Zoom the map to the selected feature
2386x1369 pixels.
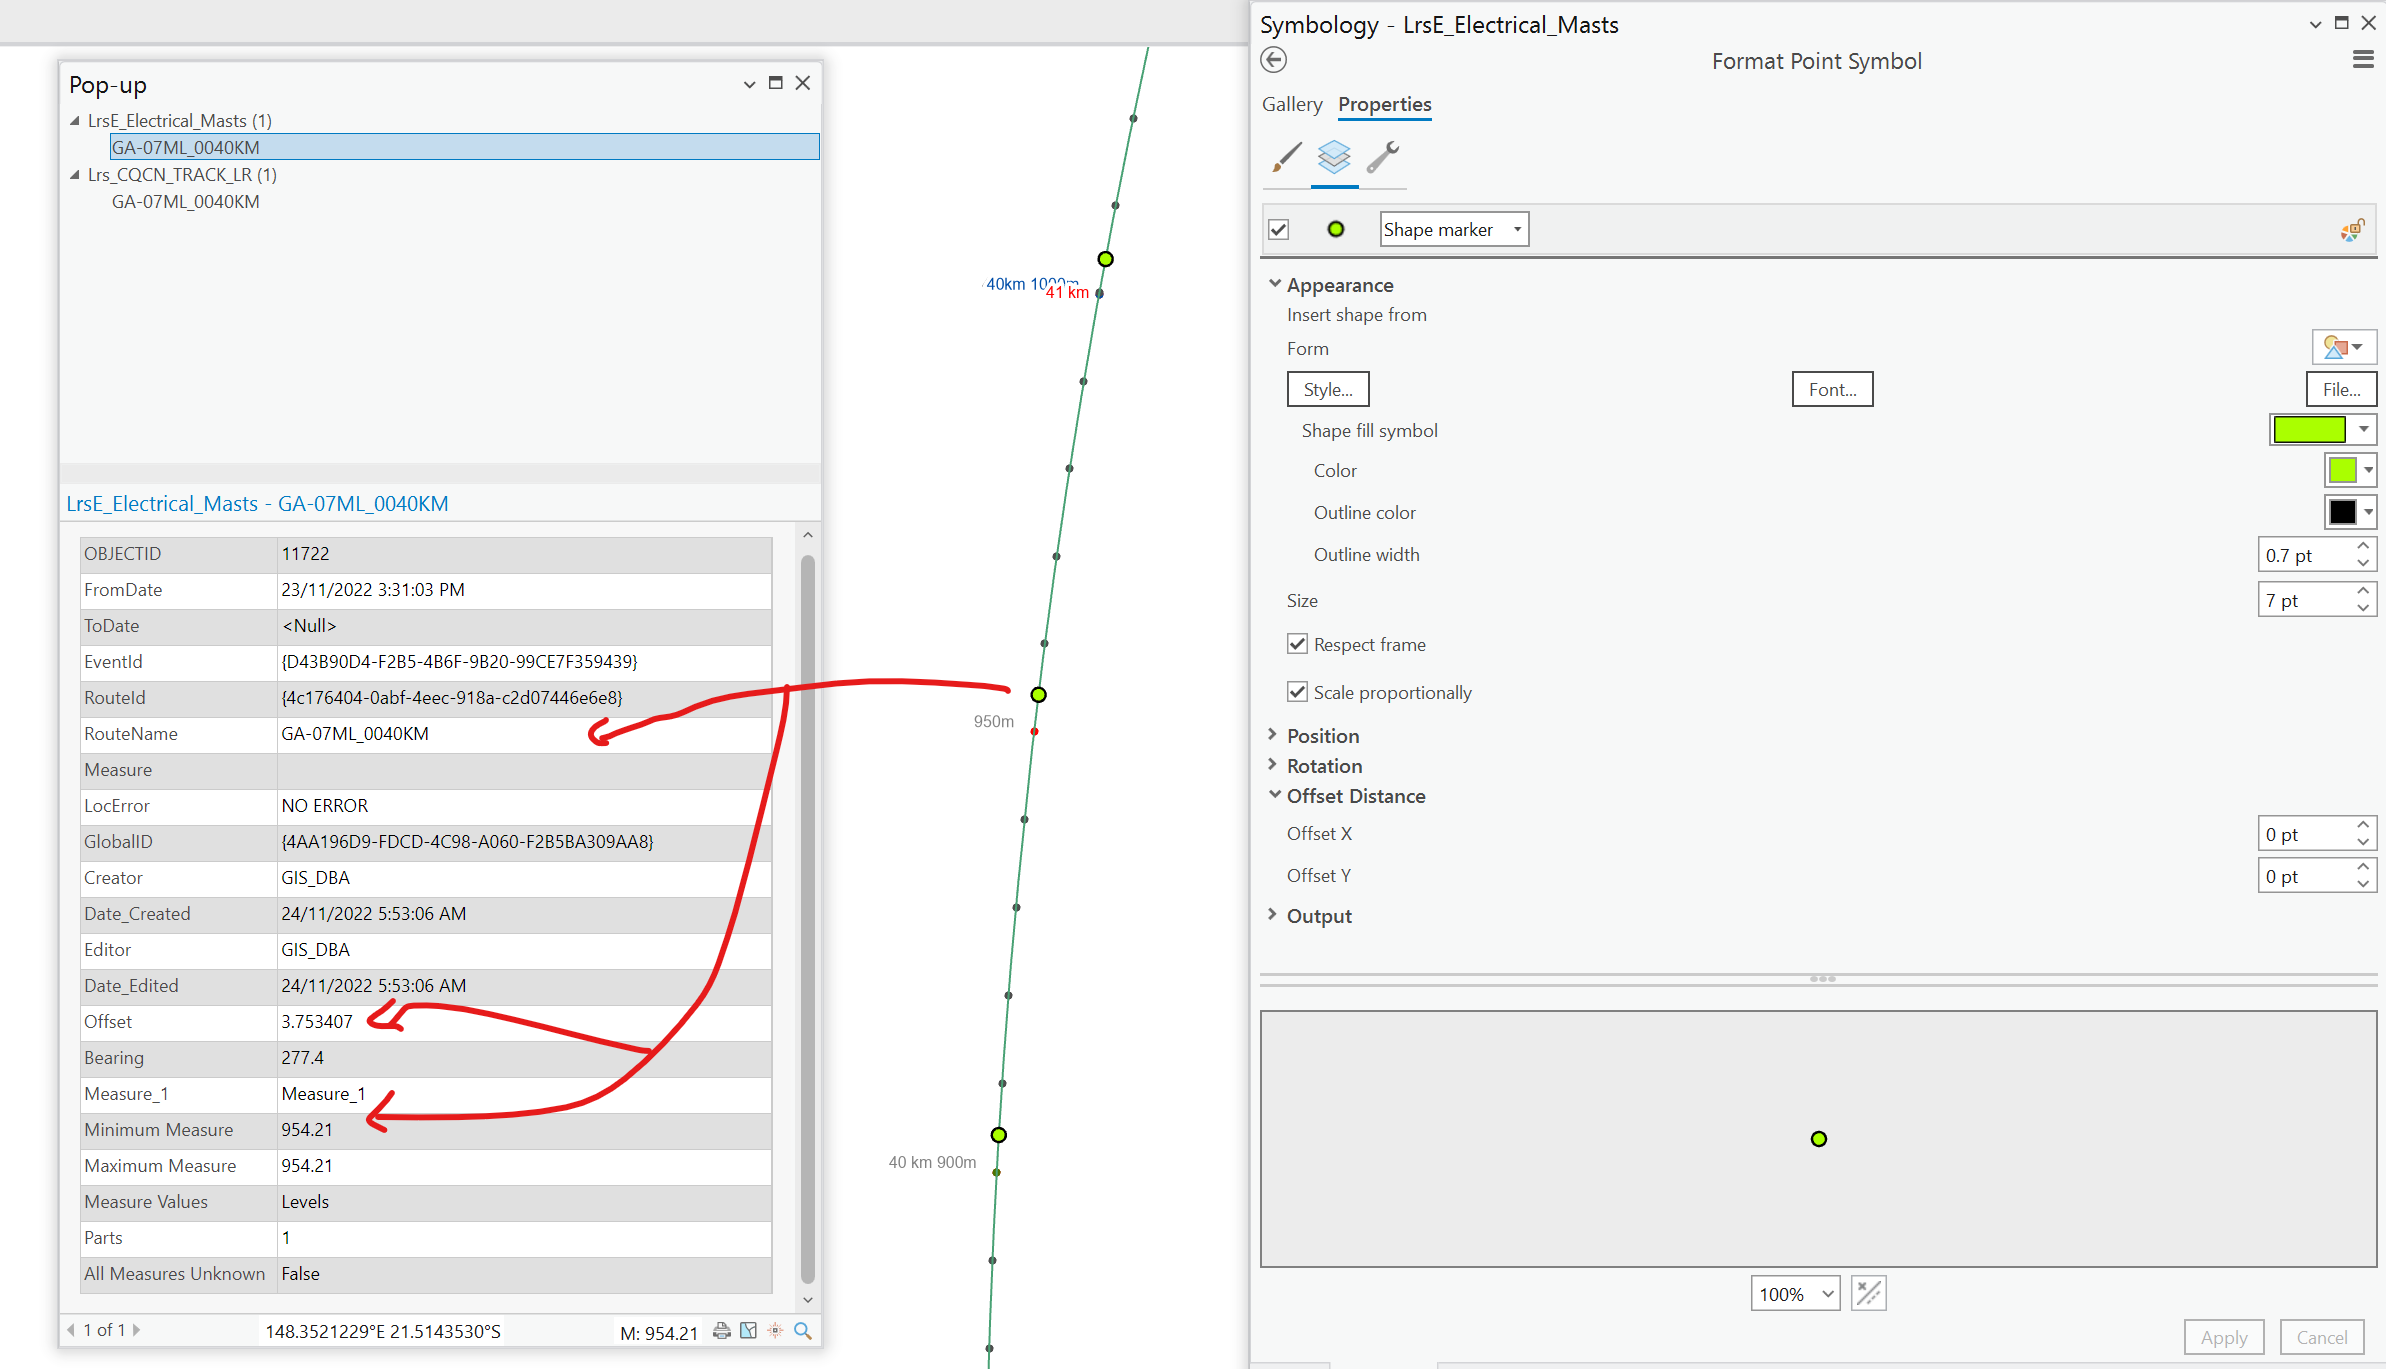pyautogui.click(x=749, y=1332)
